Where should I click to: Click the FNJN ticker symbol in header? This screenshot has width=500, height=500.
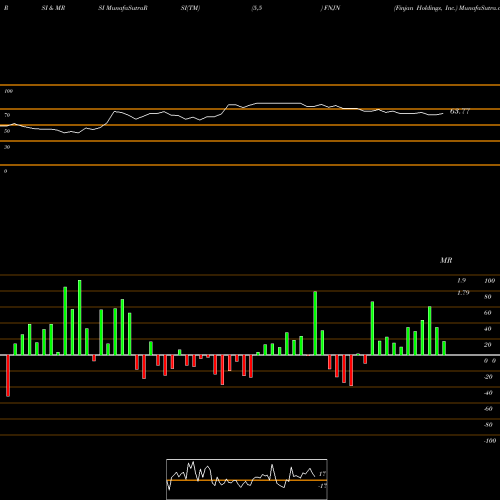pyautogui.click(x=332, y=8)
